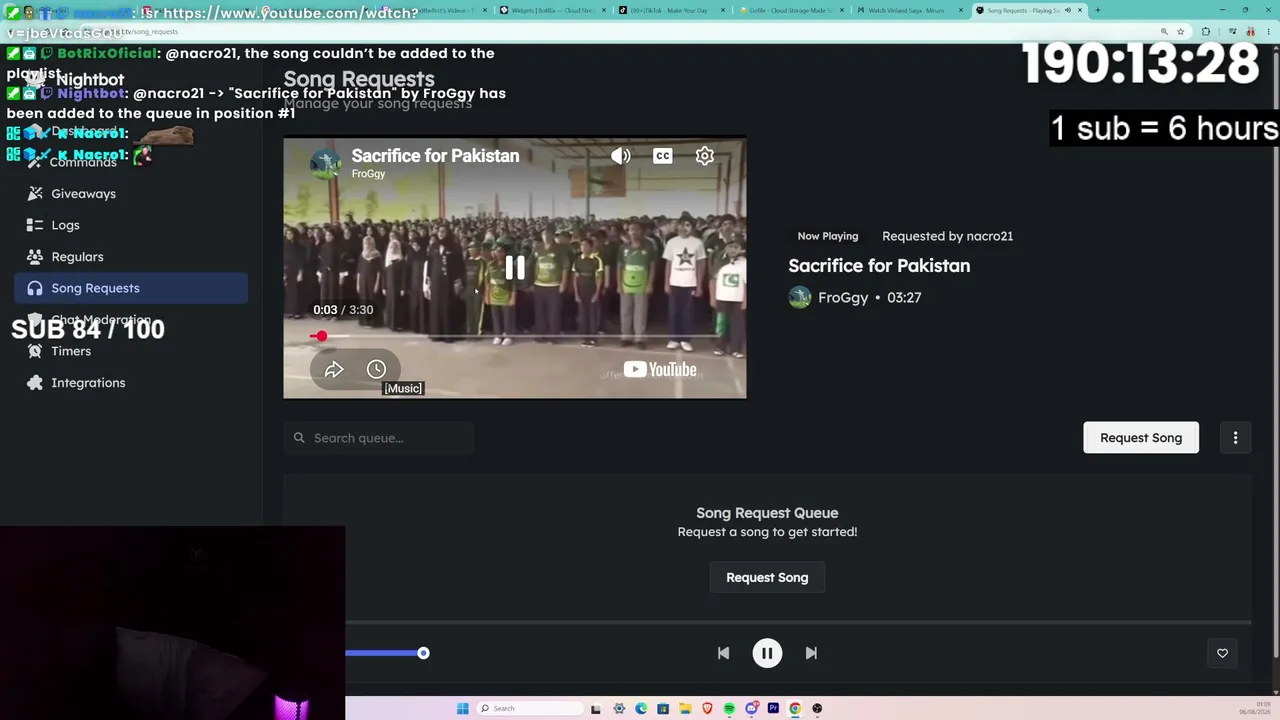Click the Timers stopwatch icon
The height and width of the screenshot is (720, 1280).
pos(35,351)
